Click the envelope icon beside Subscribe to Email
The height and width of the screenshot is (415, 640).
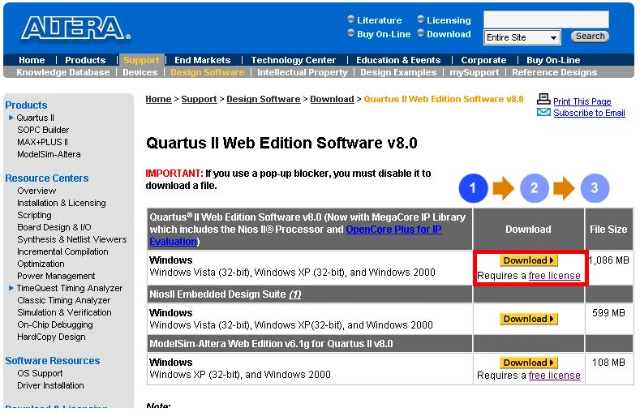coord(544,112)
